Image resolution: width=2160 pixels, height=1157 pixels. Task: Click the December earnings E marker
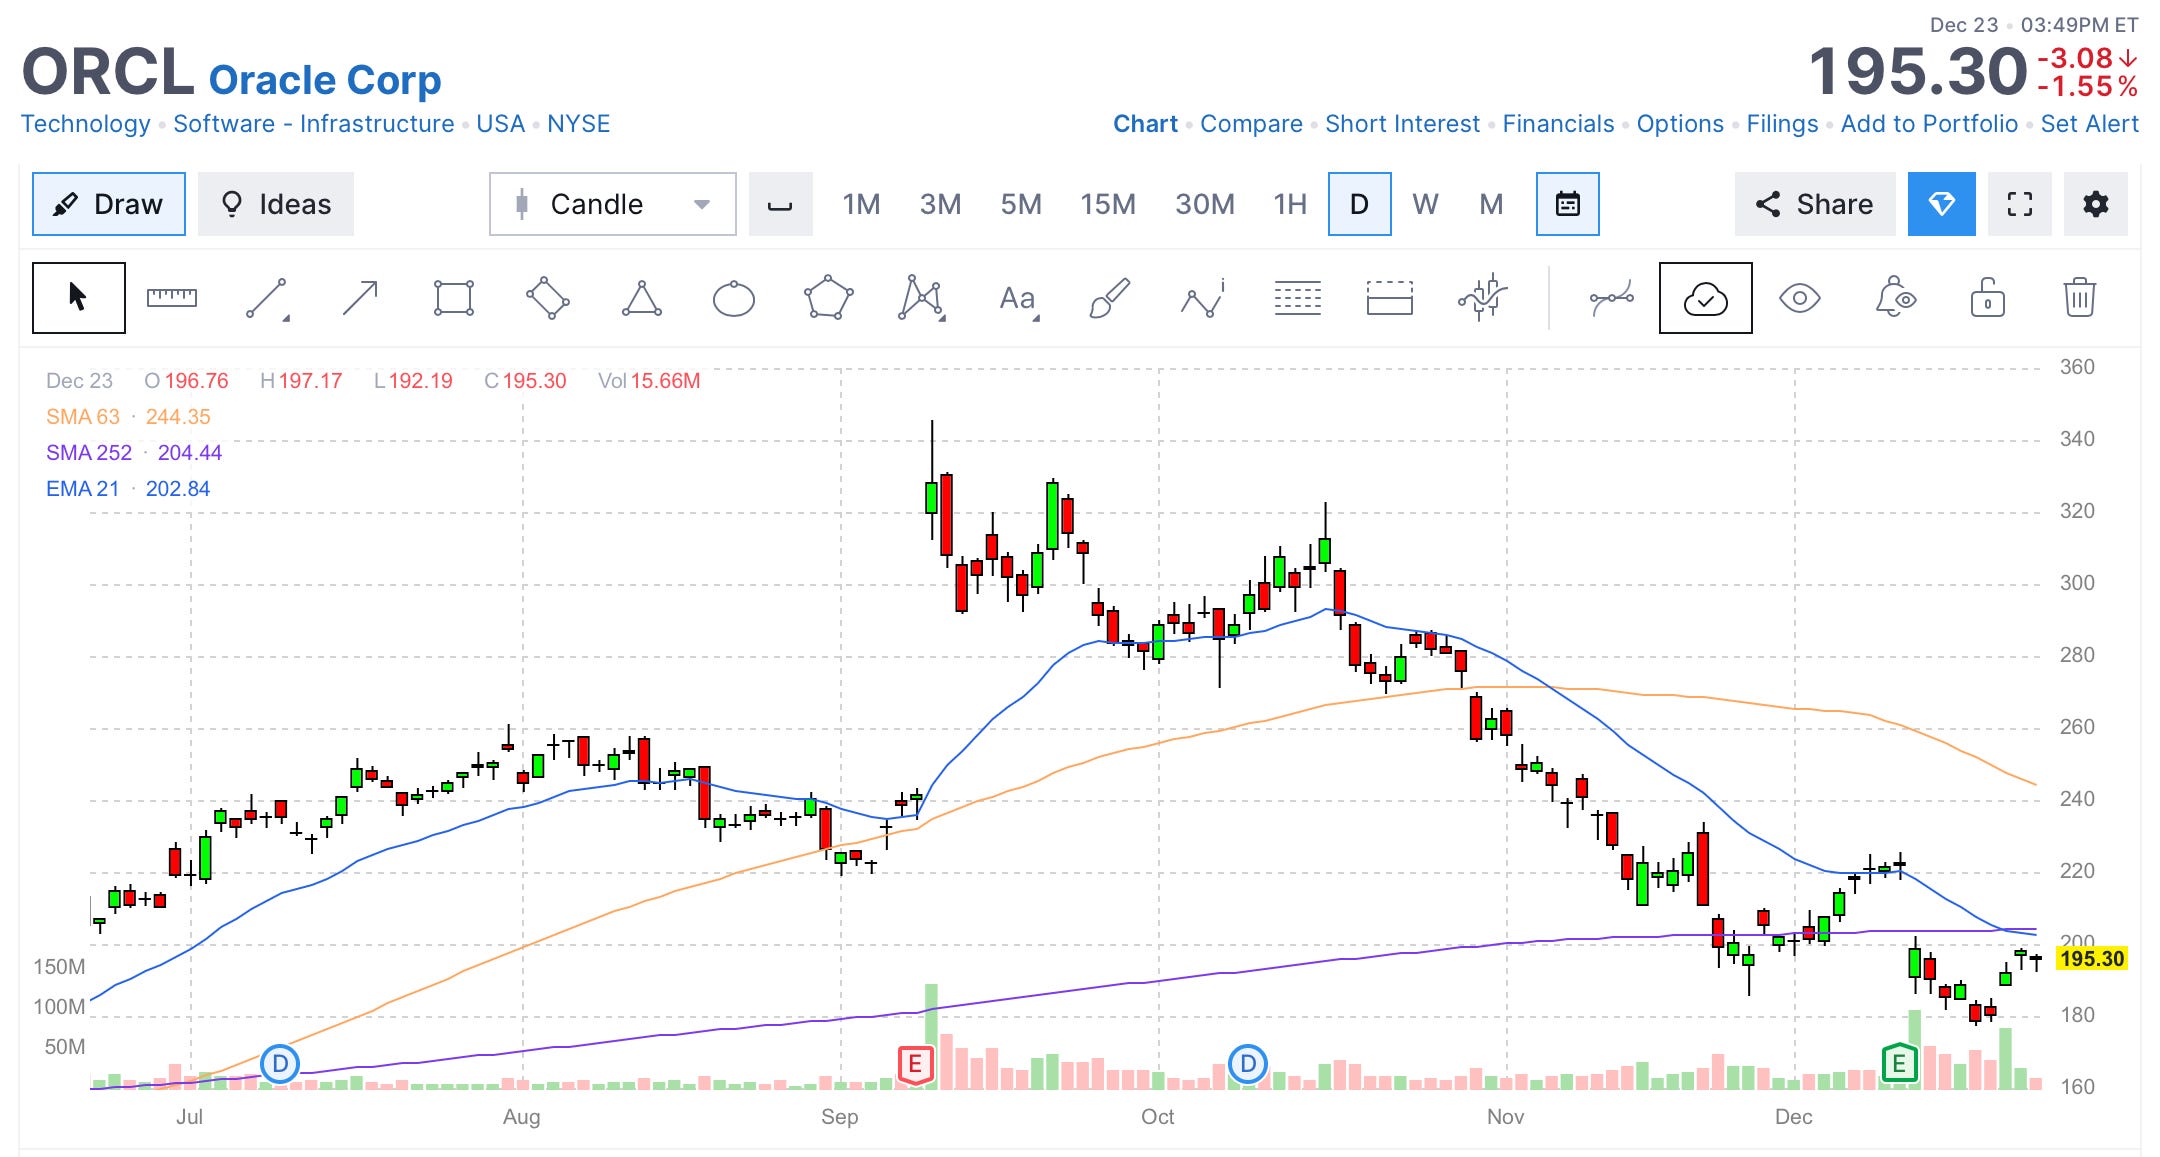click(x=1899, y=1064)
